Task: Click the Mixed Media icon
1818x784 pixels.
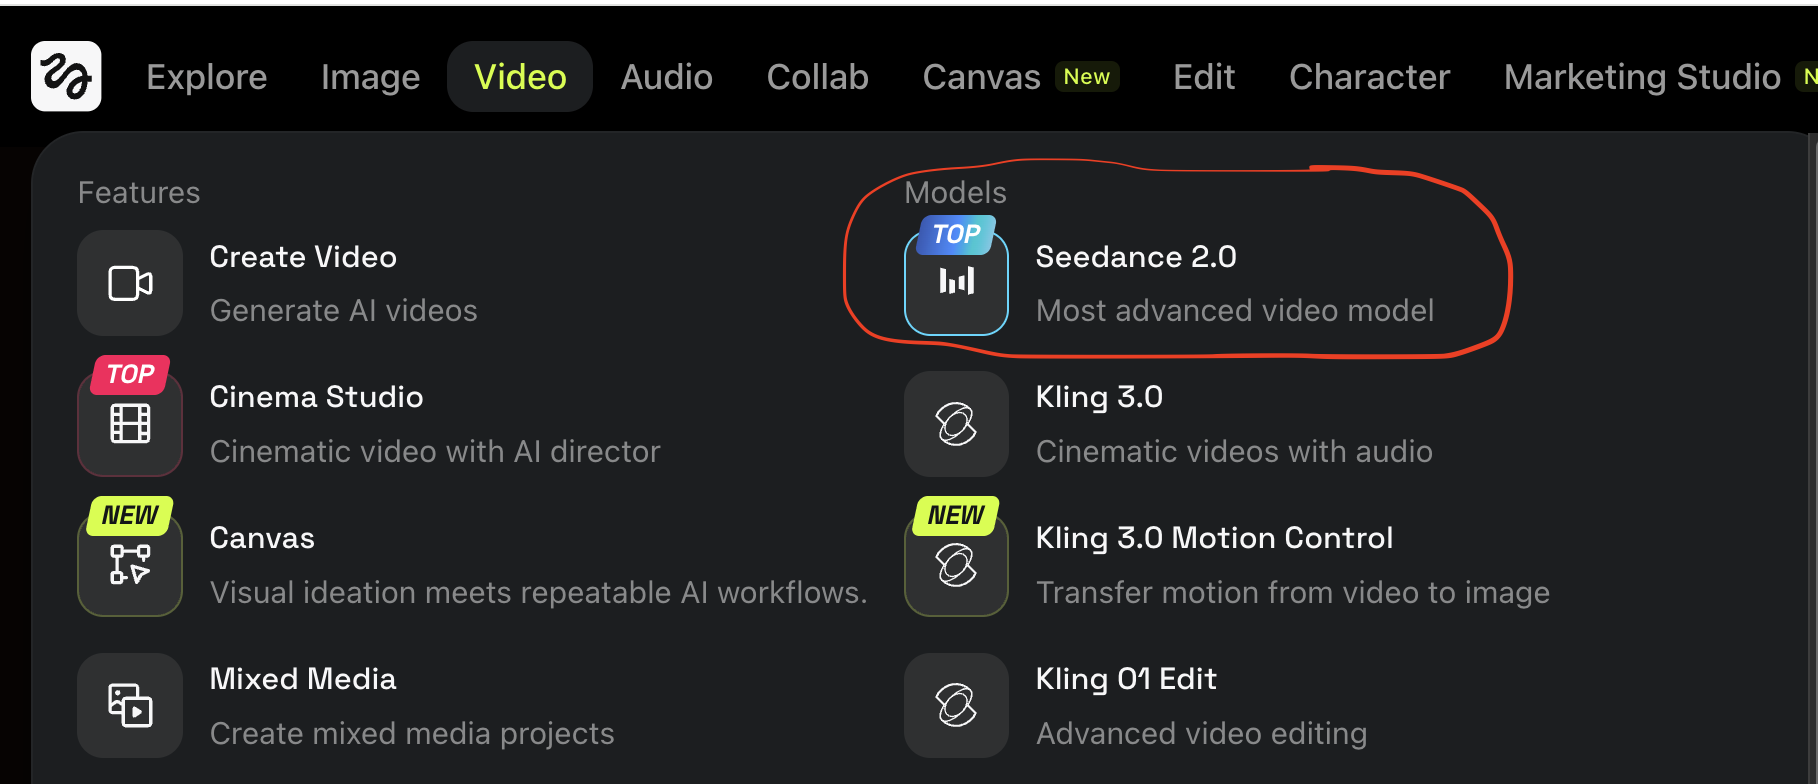Action: [130, 705]
